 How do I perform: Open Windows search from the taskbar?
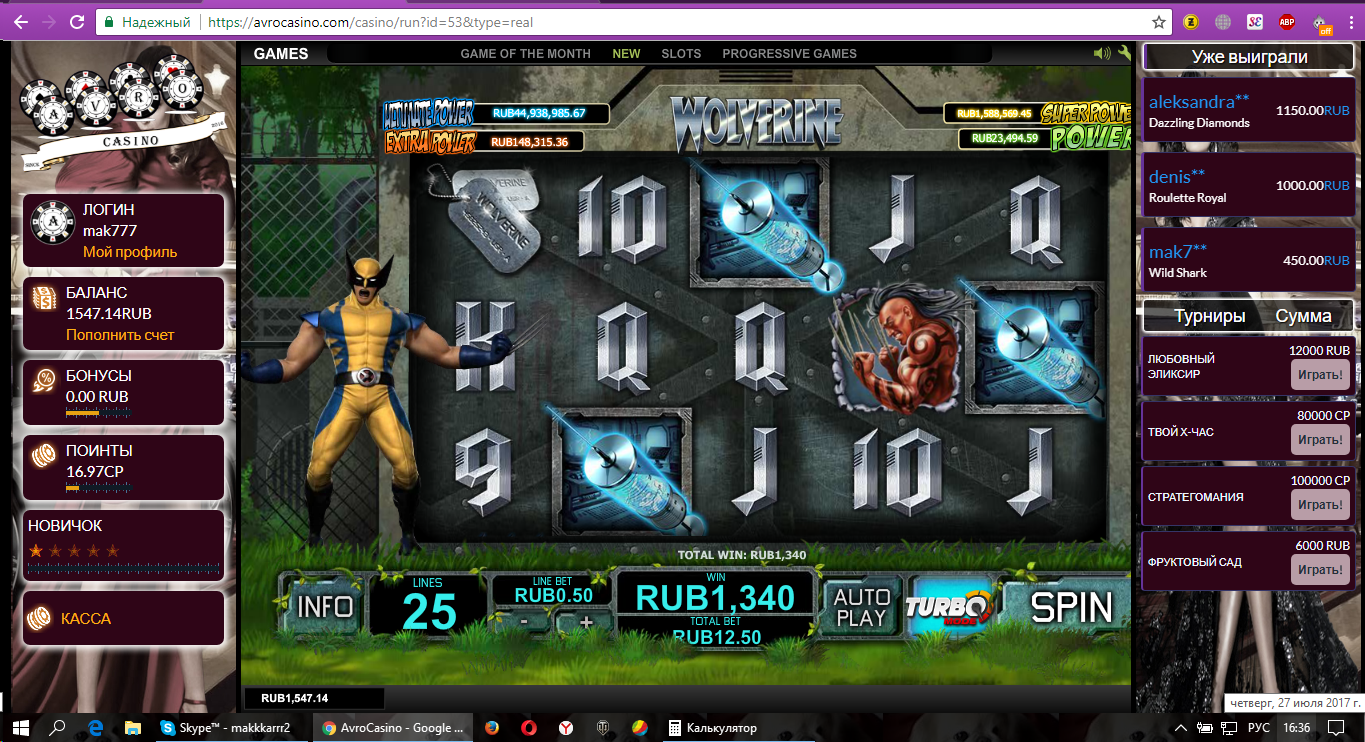58,727
